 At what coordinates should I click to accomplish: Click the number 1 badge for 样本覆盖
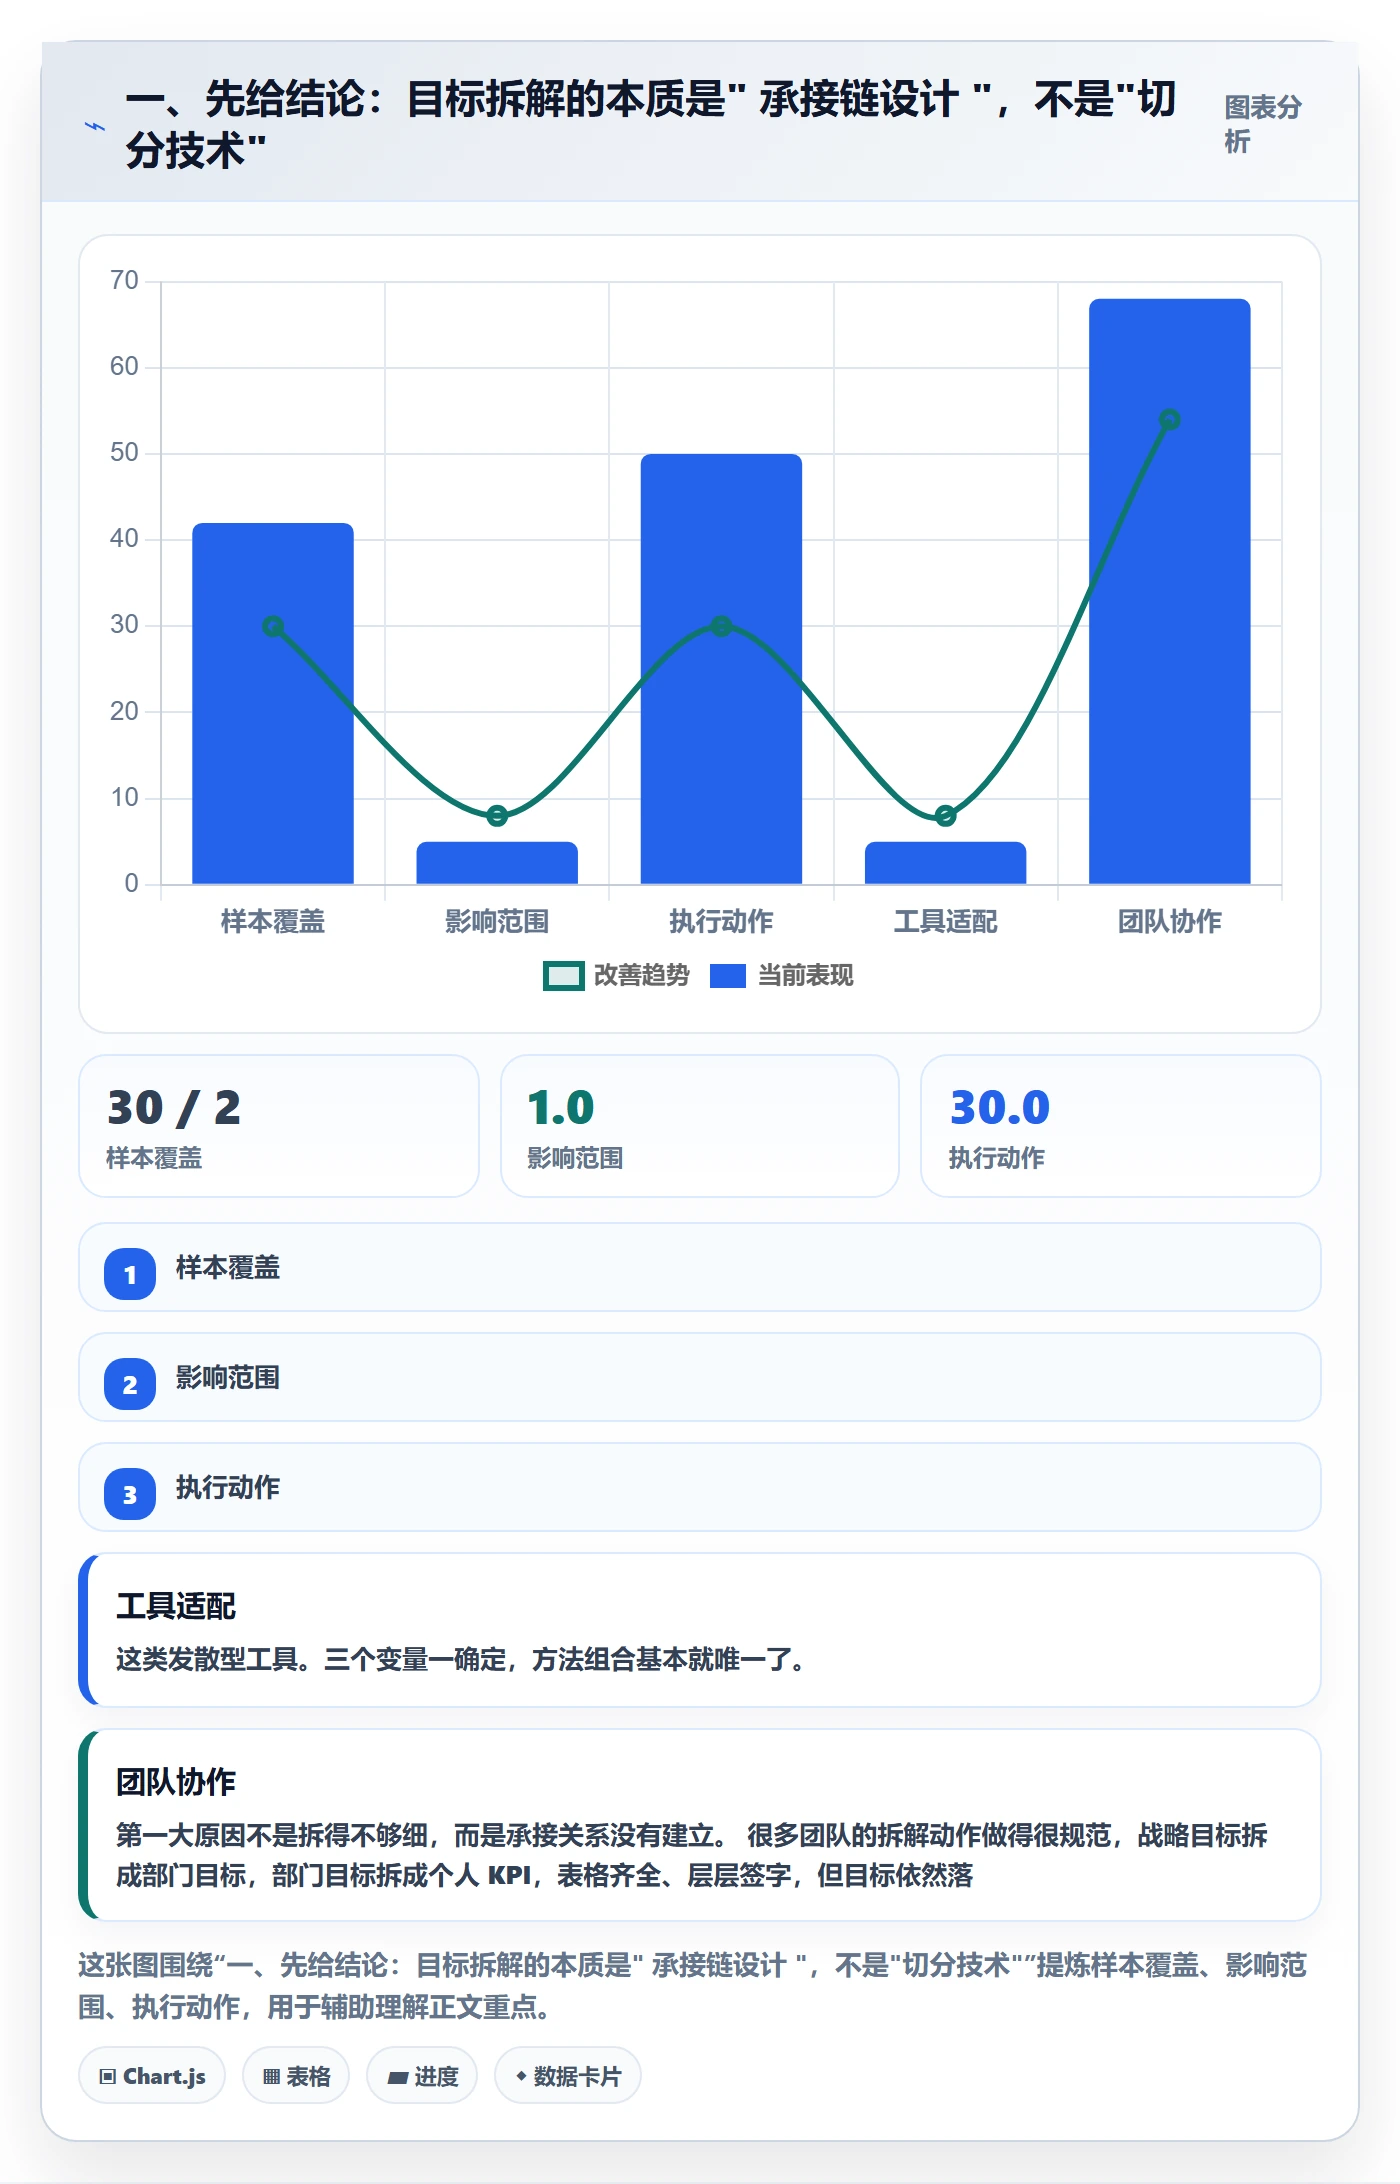tap(130, 1274)
